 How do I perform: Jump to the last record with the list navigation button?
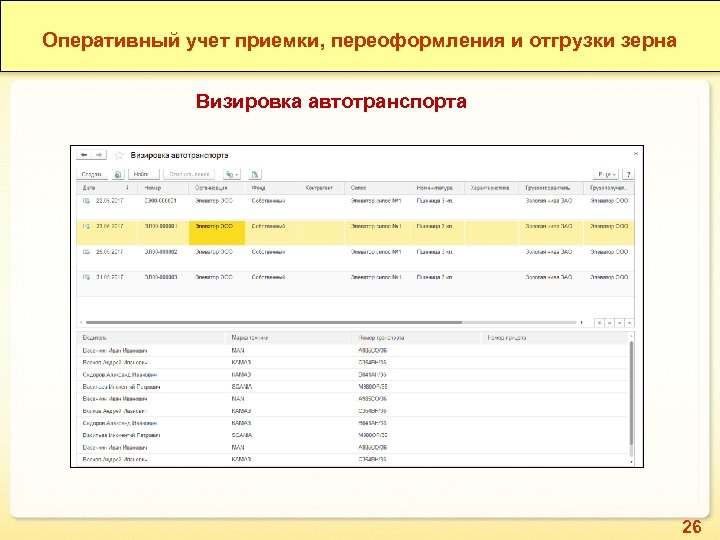click(630, 323)
